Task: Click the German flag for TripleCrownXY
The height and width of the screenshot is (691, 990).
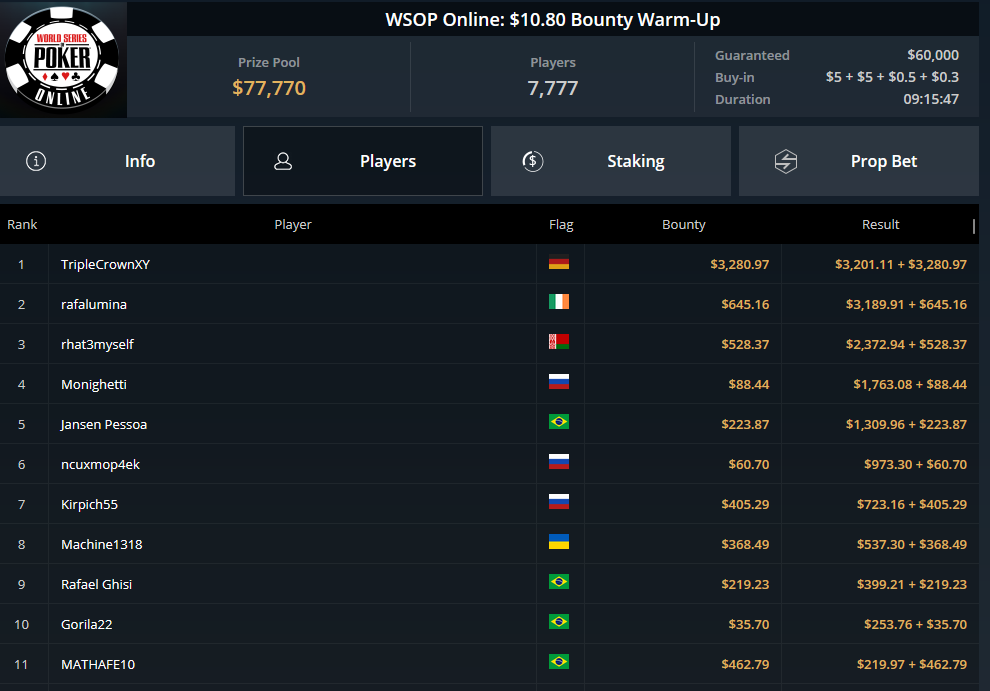Action: tap(559, 262)
